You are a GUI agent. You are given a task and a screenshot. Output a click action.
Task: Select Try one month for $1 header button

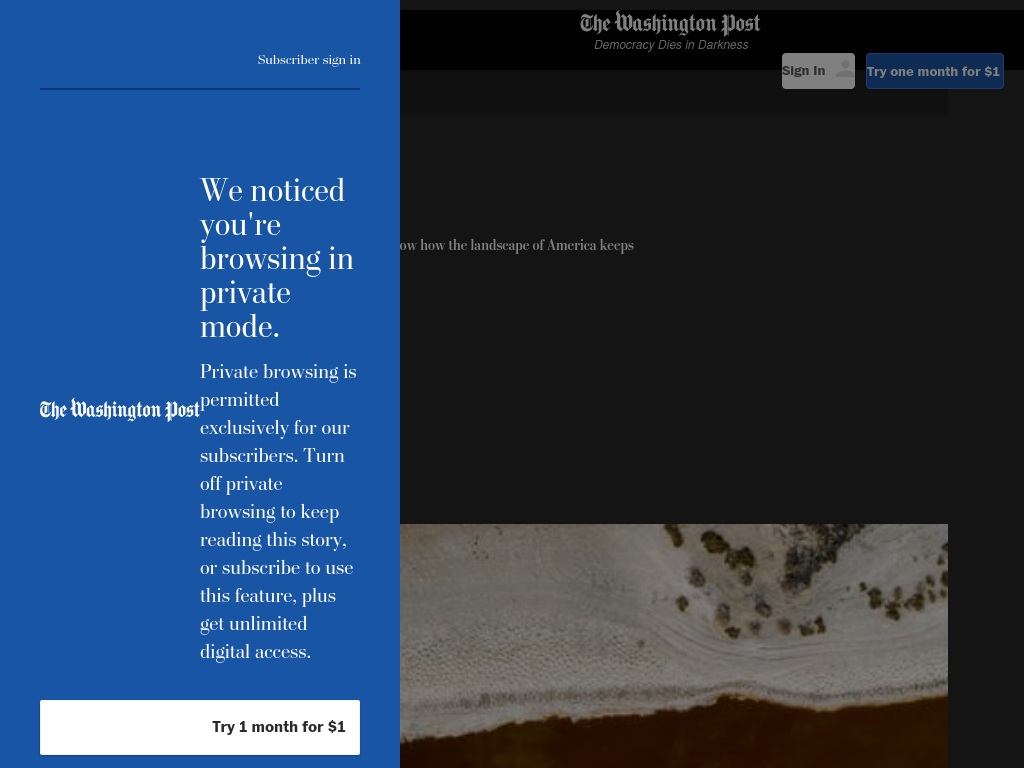coord(935,71)
